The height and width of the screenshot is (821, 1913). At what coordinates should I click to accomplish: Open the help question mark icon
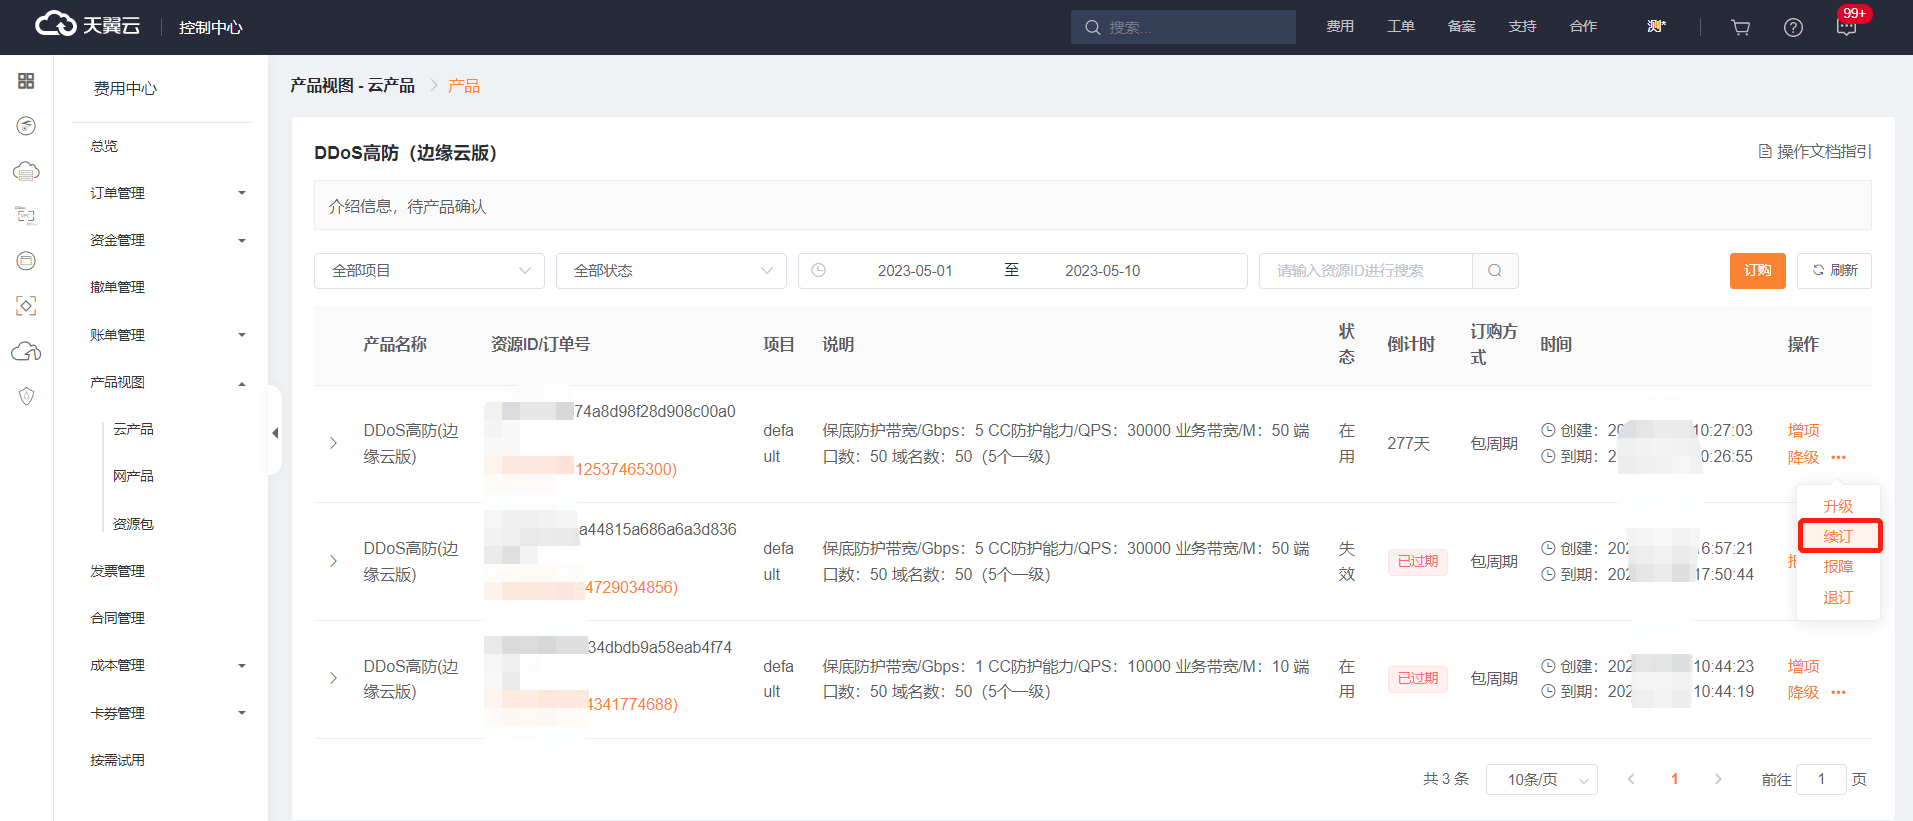click(x=1793, y=27)
